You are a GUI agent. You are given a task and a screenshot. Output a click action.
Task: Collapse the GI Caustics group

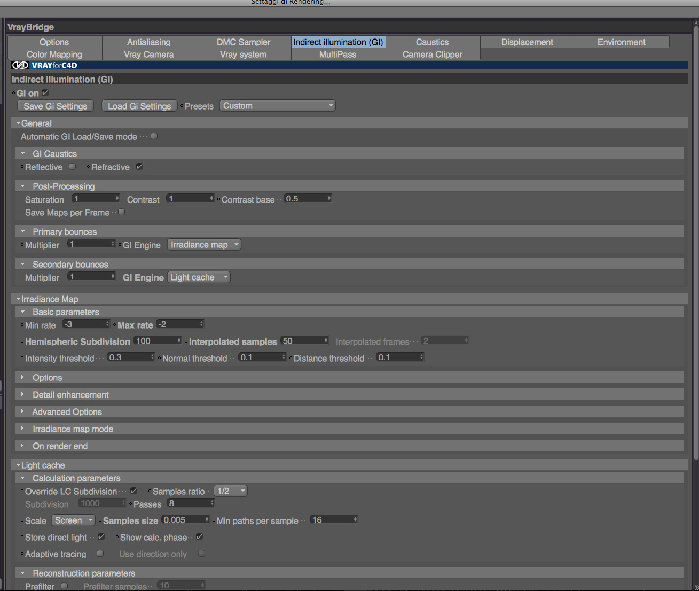(23, 153)
